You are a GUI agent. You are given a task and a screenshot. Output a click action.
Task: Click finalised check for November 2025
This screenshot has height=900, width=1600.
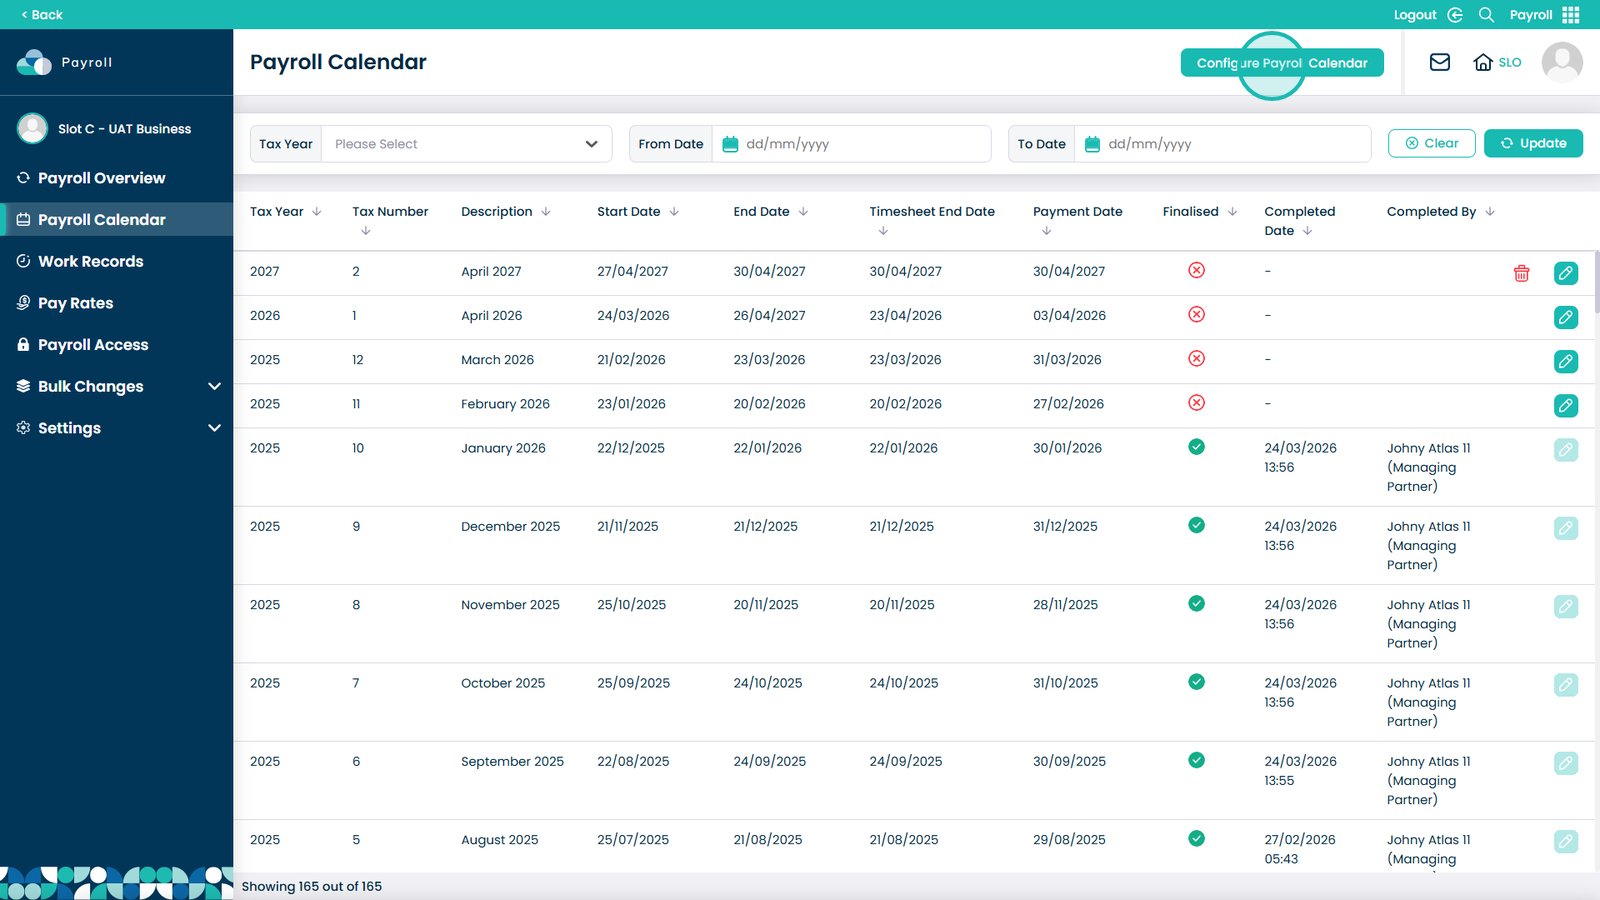click(1196, 603)
